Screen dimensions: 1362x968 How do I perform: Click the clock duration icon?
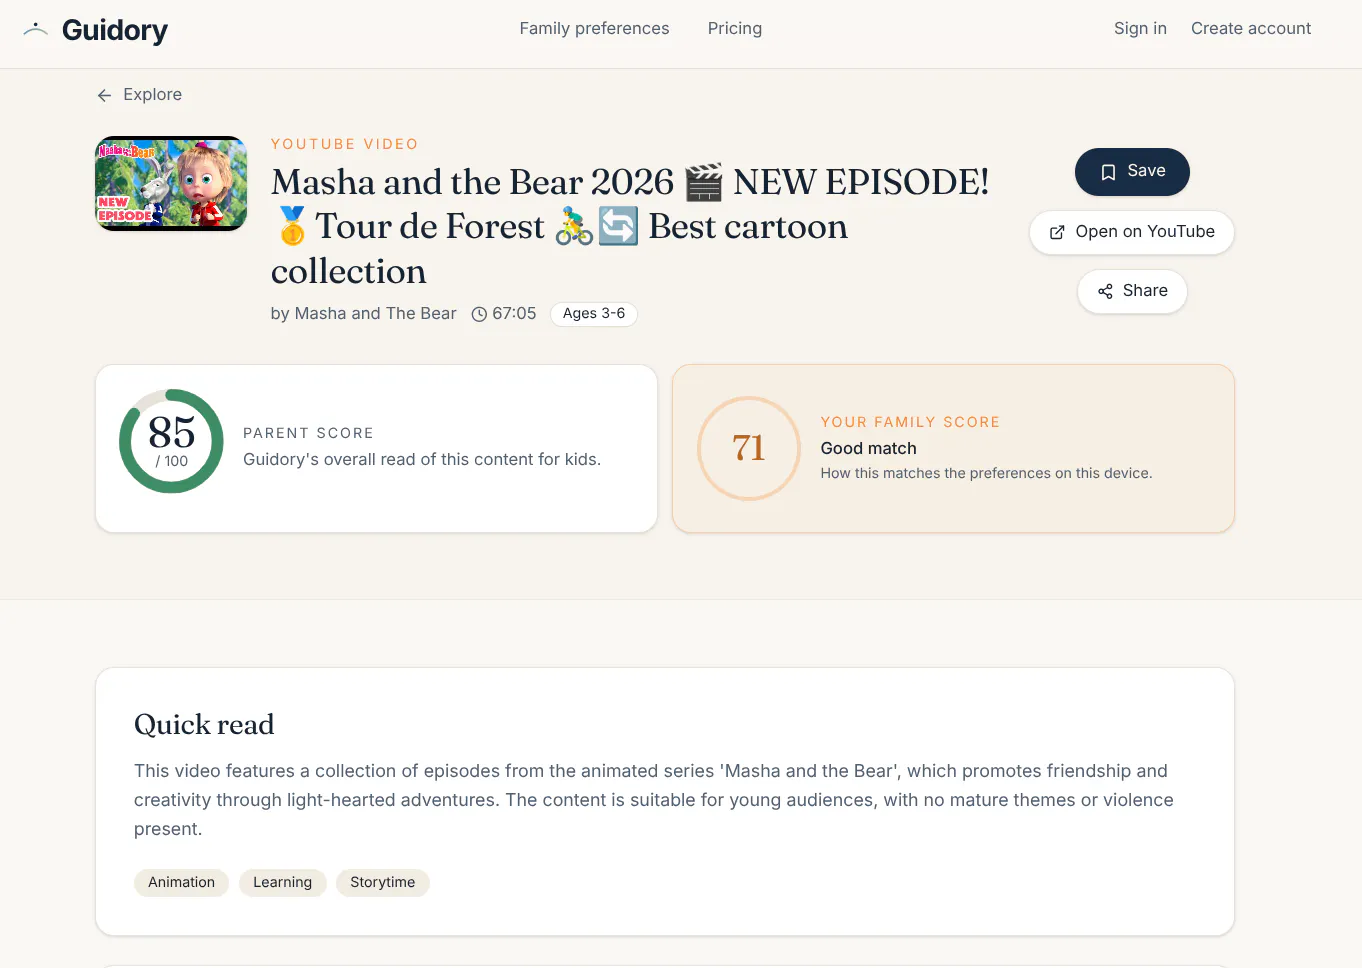[x=479, y=314]
